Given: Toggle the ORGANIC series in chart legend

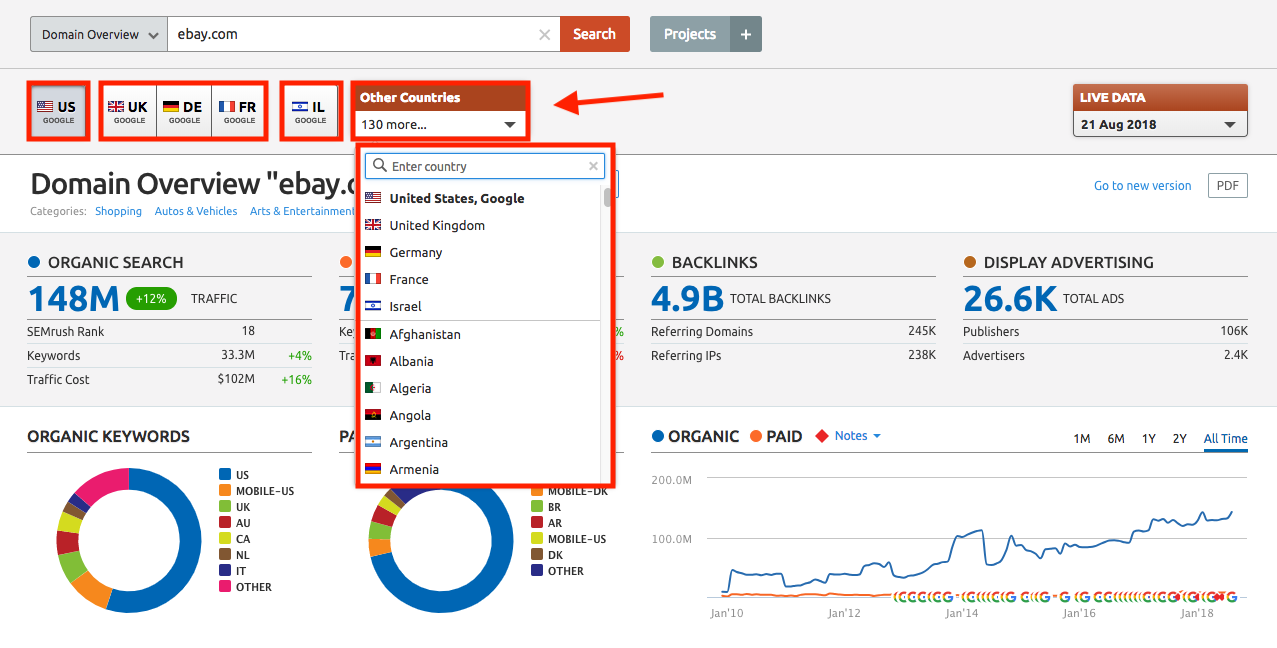Looking at the screenshot, I should pyautogui.click(x=695, y=436).
